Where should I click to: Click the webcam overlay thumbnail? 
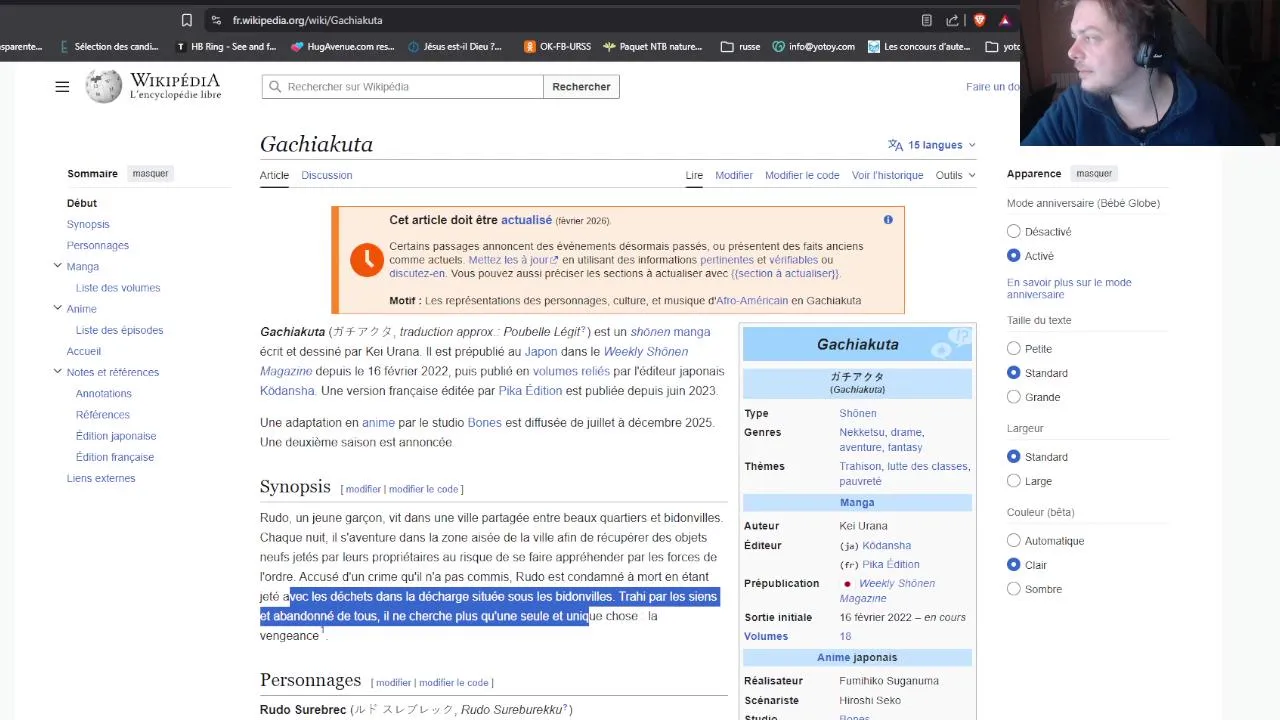click(1150, 73)
